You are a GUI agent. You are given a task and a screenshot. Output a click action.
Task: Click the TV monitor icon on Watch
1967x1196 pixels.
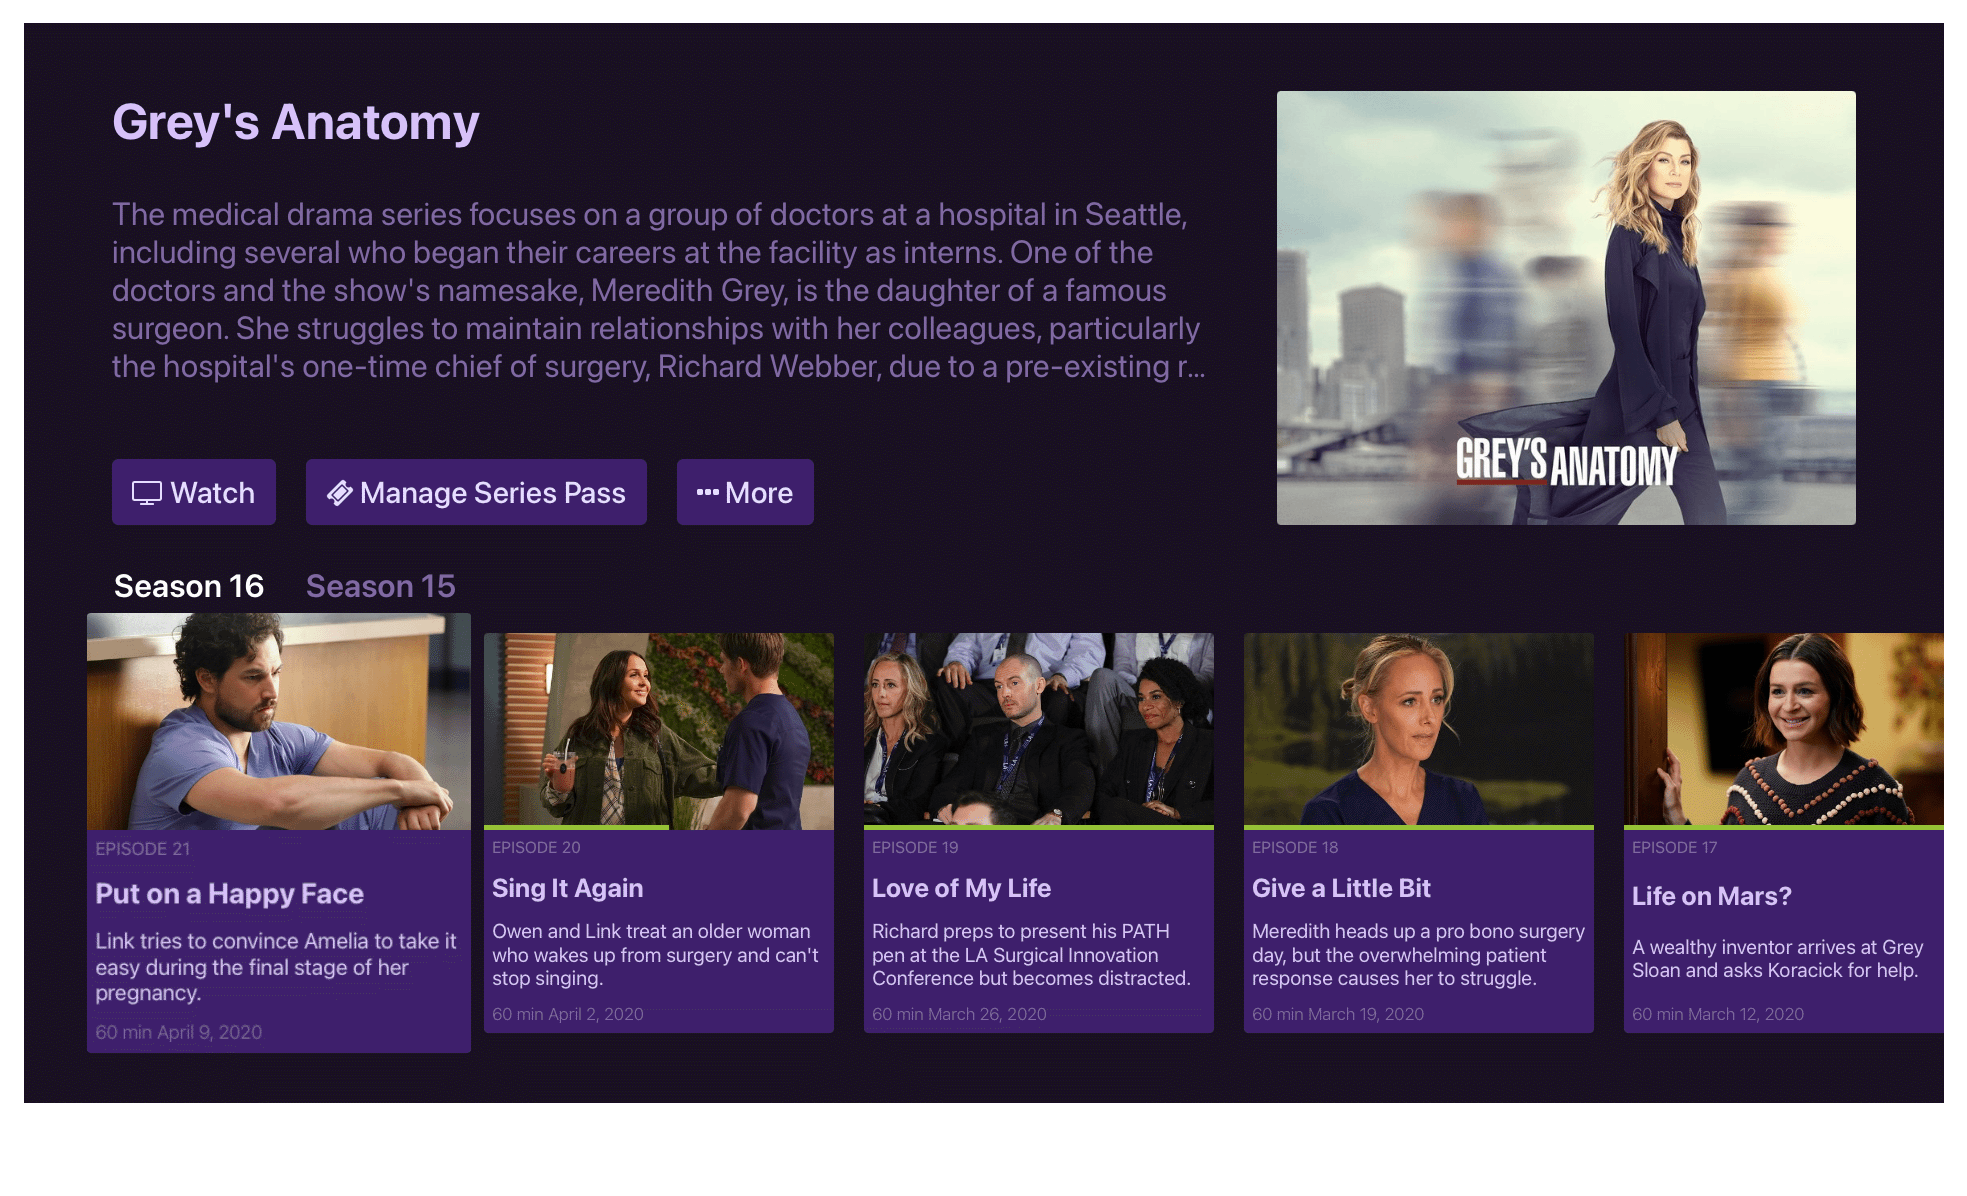click(147, 493)
